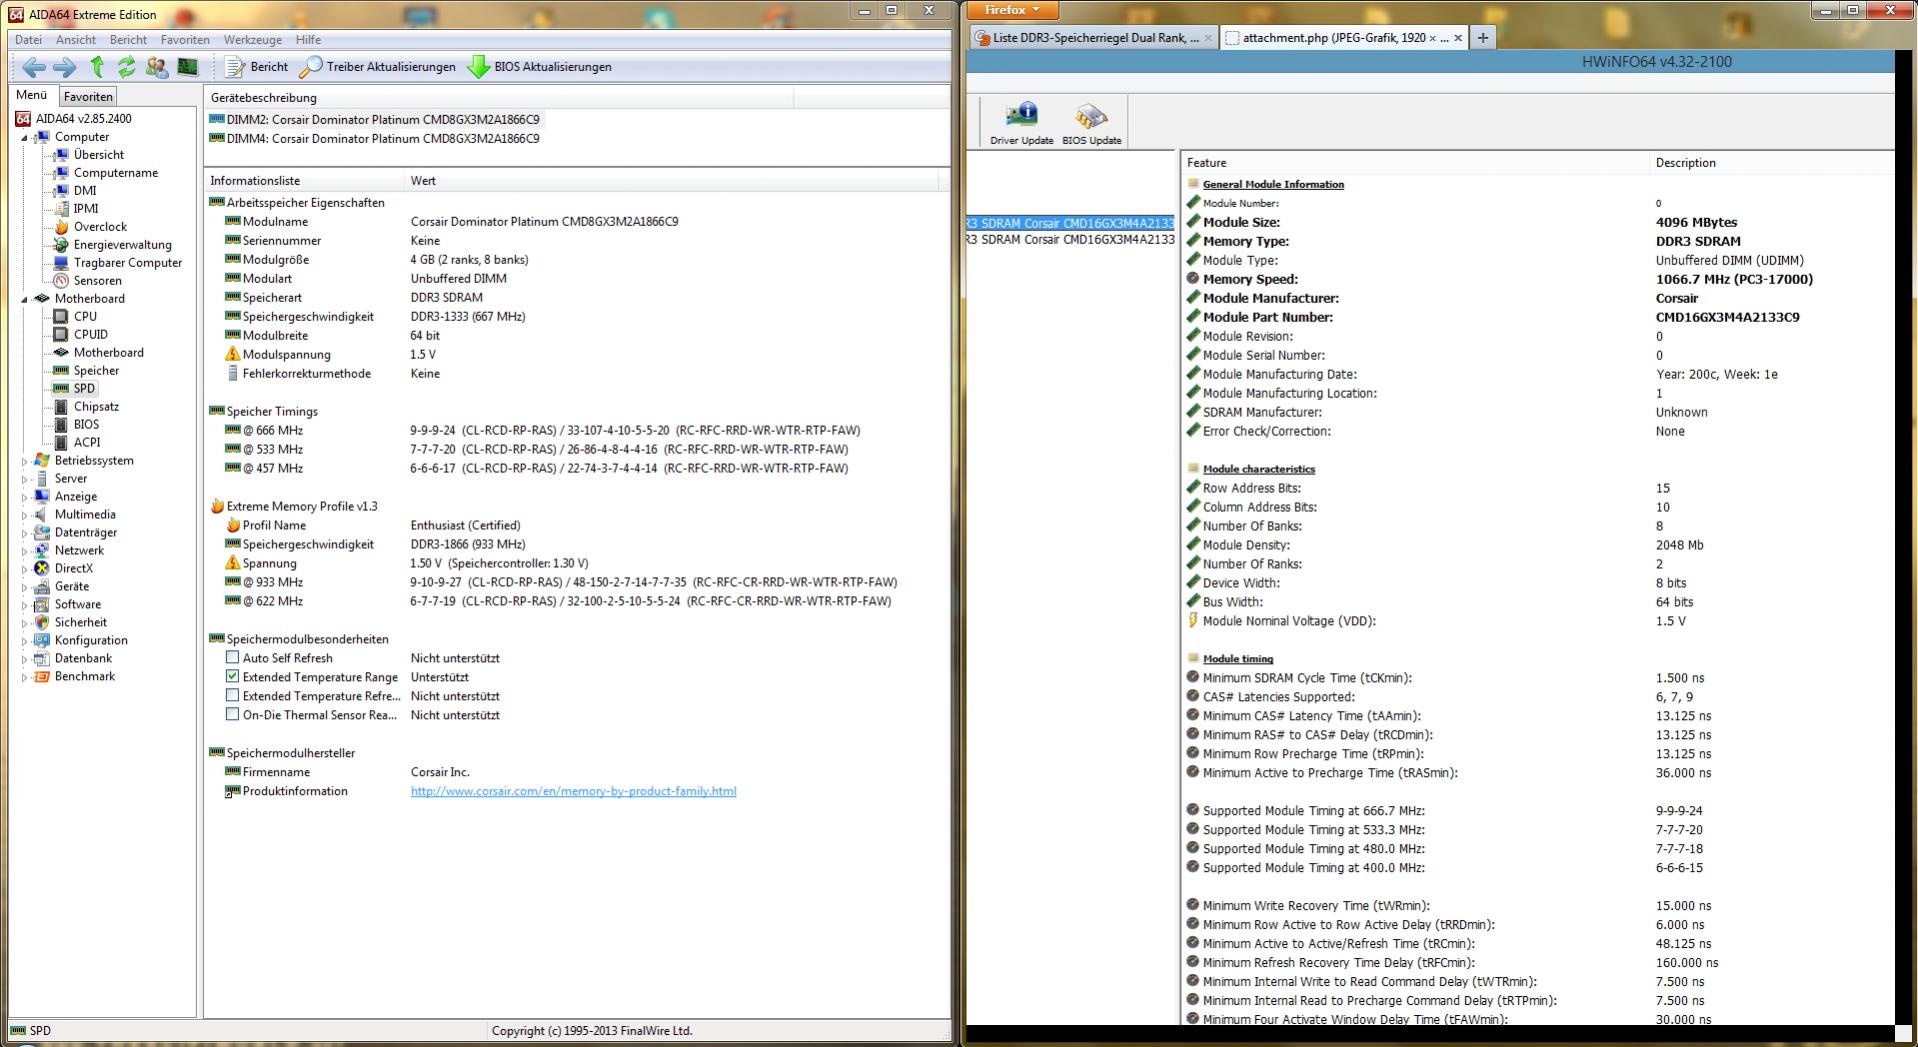Toggle Extended Temperature Range checkbox
The height and width of the screenshot is (1047, 1918).
pyautogui.click(x=232, y=677)
